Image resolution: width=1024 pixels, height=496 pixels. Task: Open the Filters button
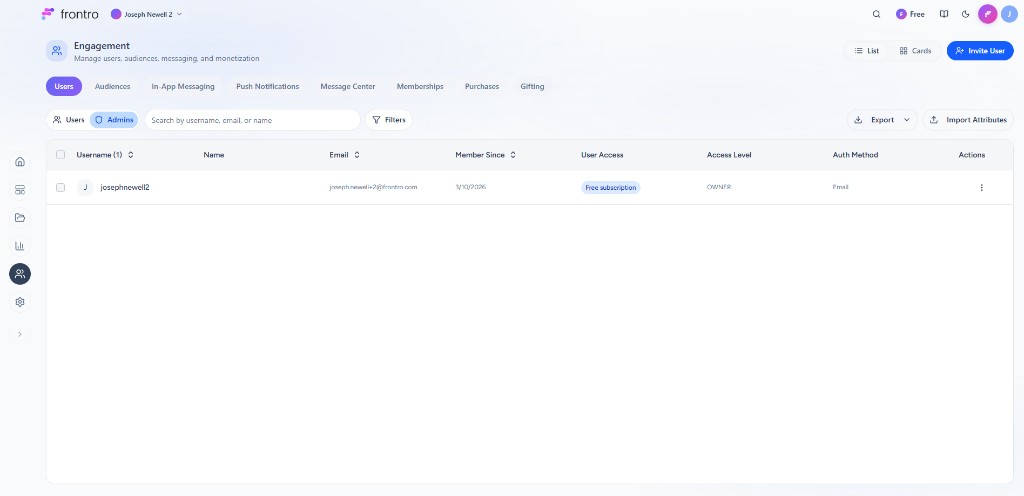pos(389,120)
